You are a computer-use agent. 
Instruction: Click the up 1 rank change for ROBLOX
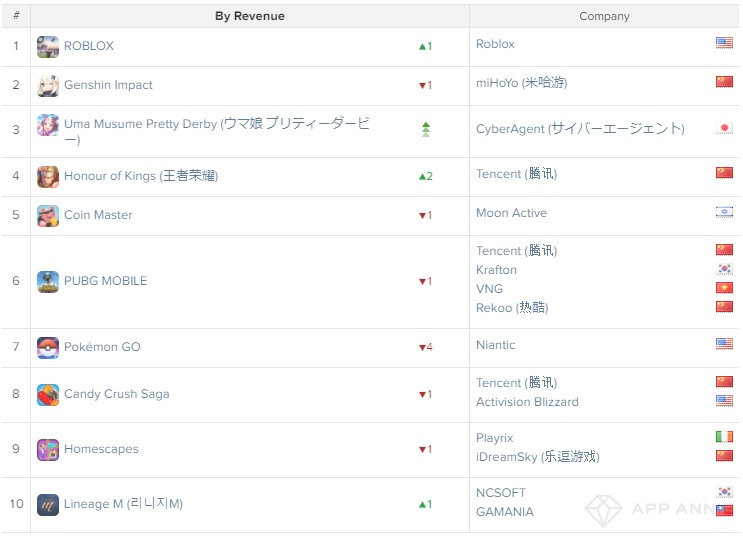coord(426,46)
